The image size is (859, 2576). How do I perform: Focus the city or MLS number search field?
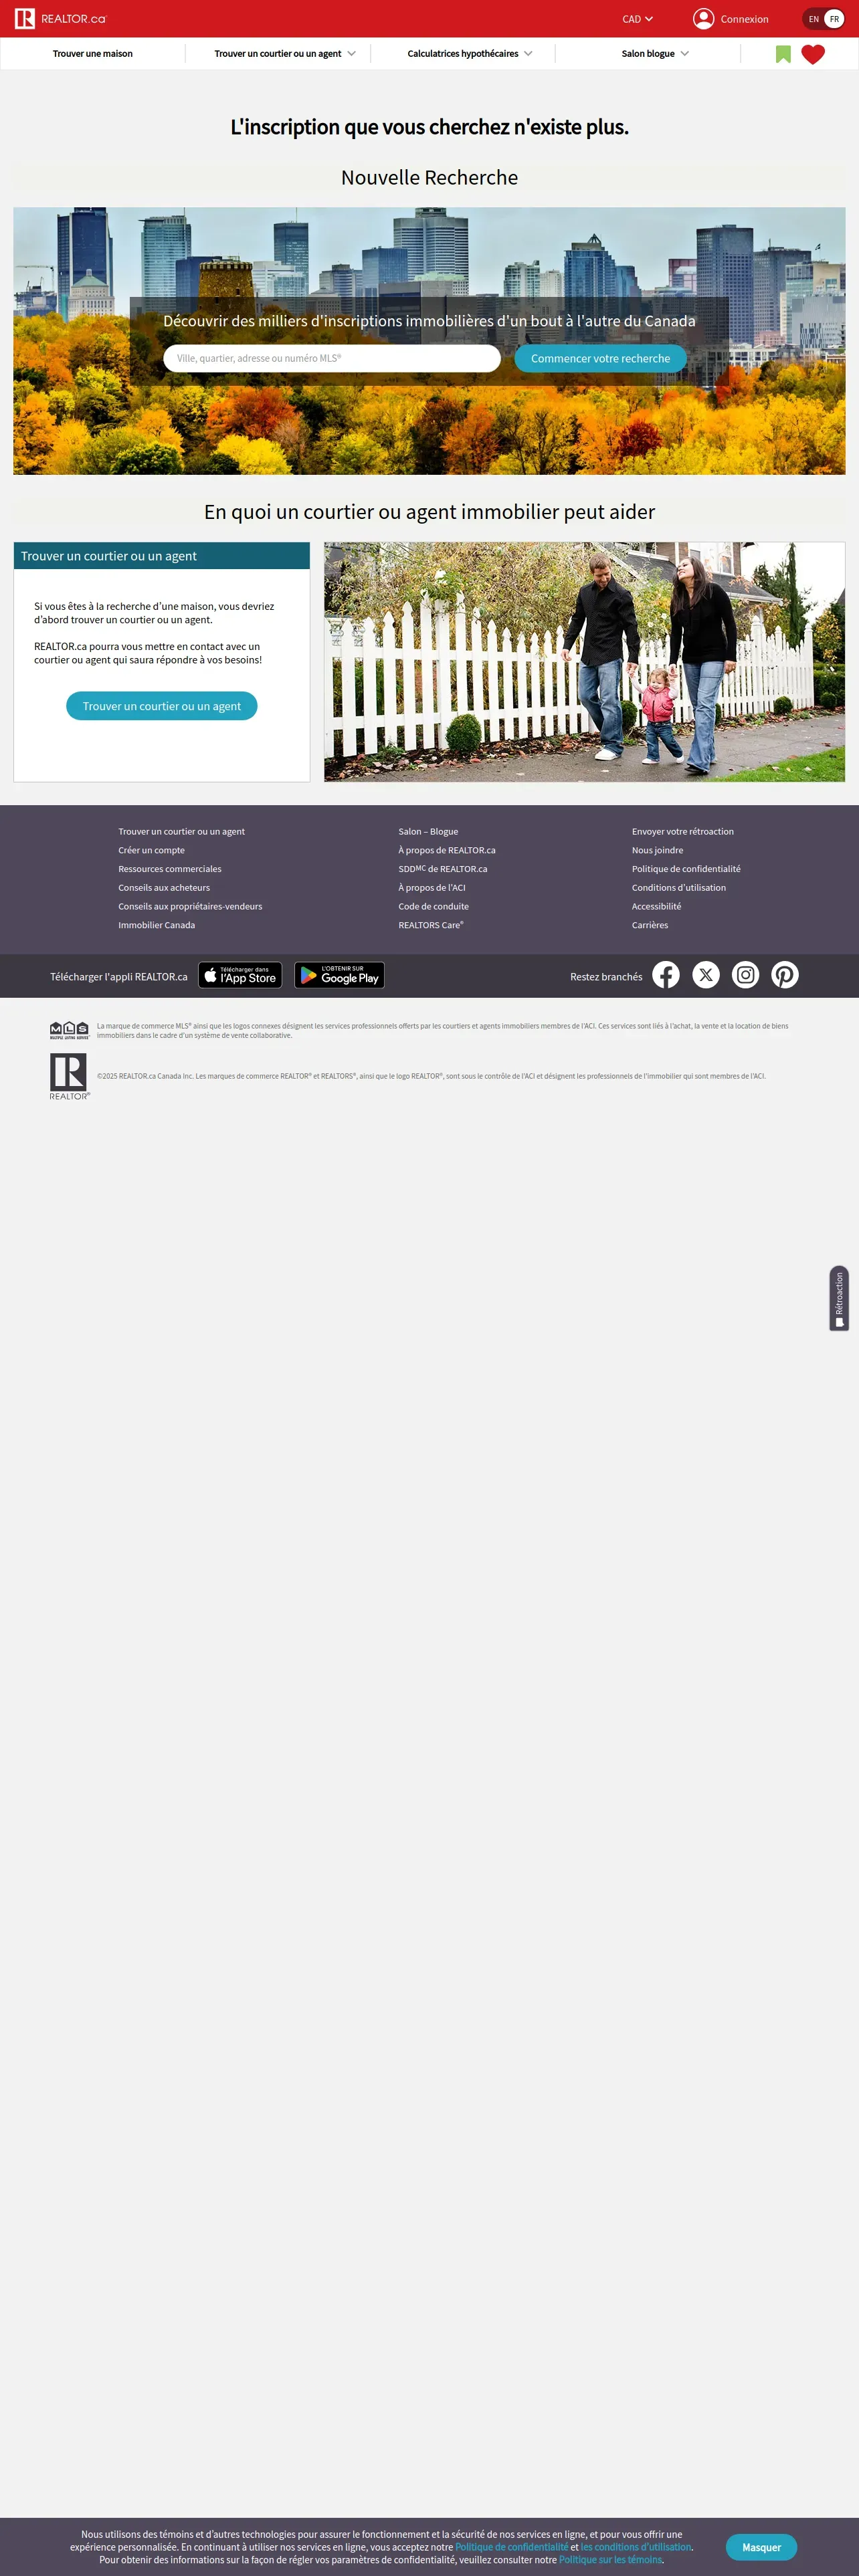click(332, 358)
